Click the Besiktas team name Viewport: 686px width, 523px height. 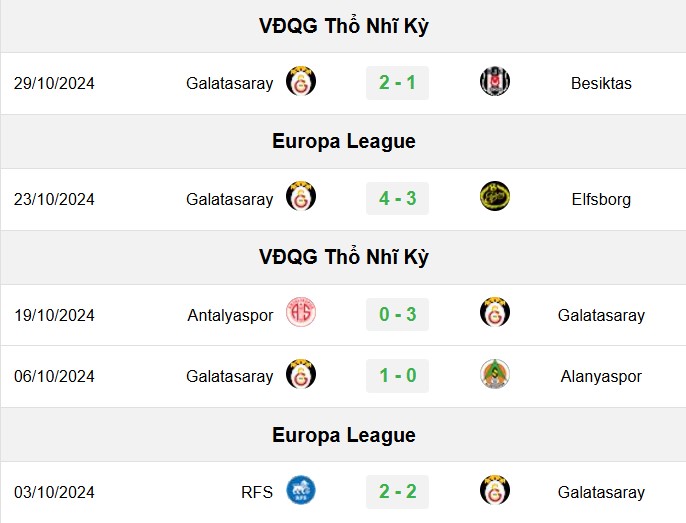point(601,83)
